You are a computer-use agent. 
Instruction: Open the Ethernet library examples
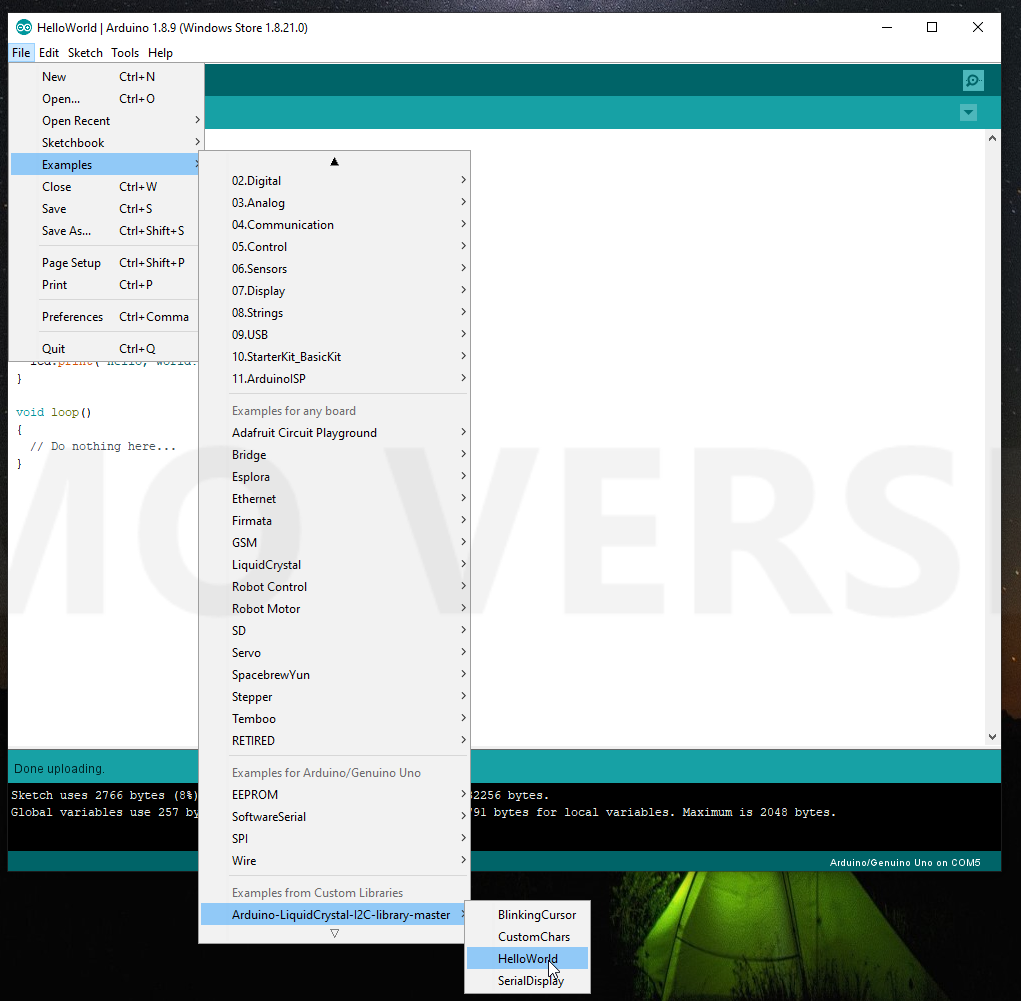(335, 499)
